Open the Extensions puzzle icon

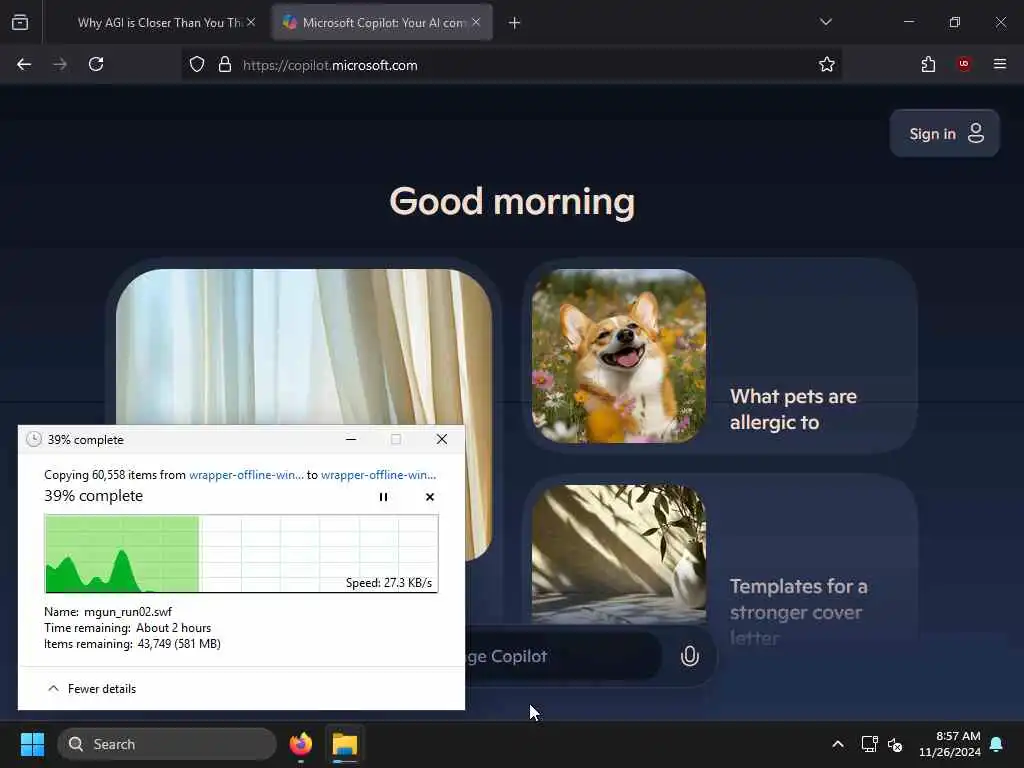[928, 65]
